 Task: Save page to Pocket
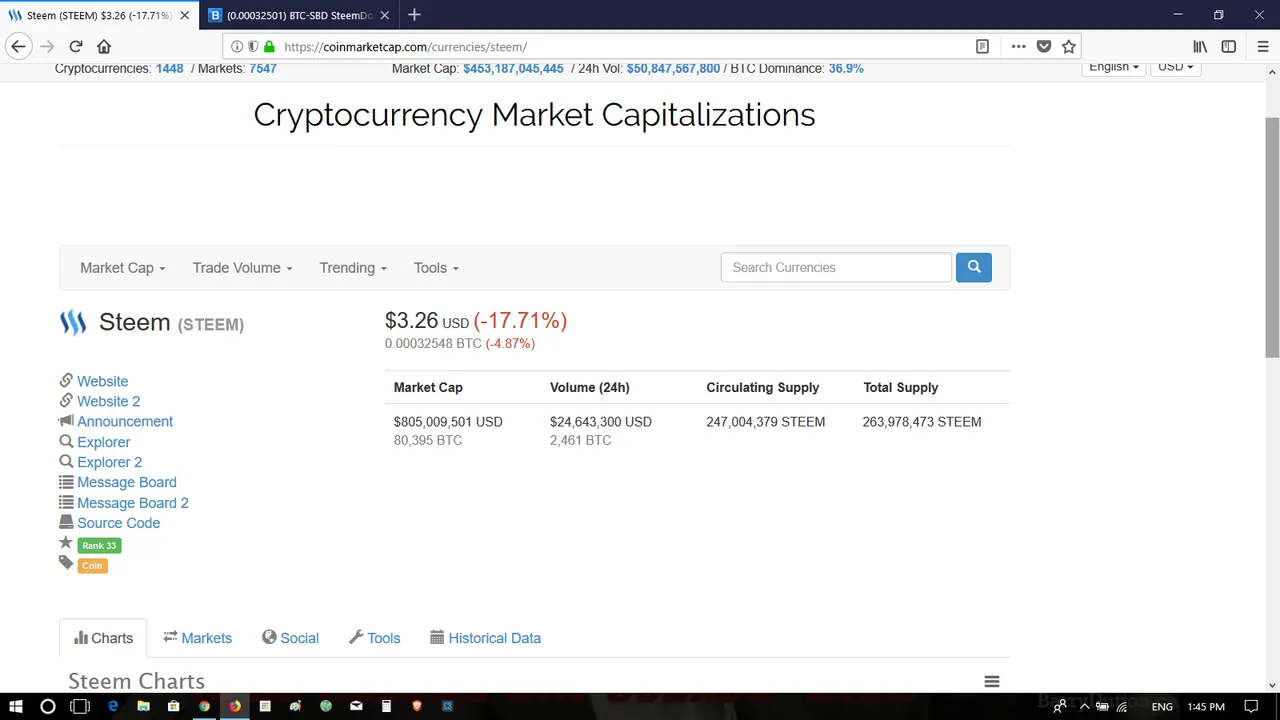1044,46
